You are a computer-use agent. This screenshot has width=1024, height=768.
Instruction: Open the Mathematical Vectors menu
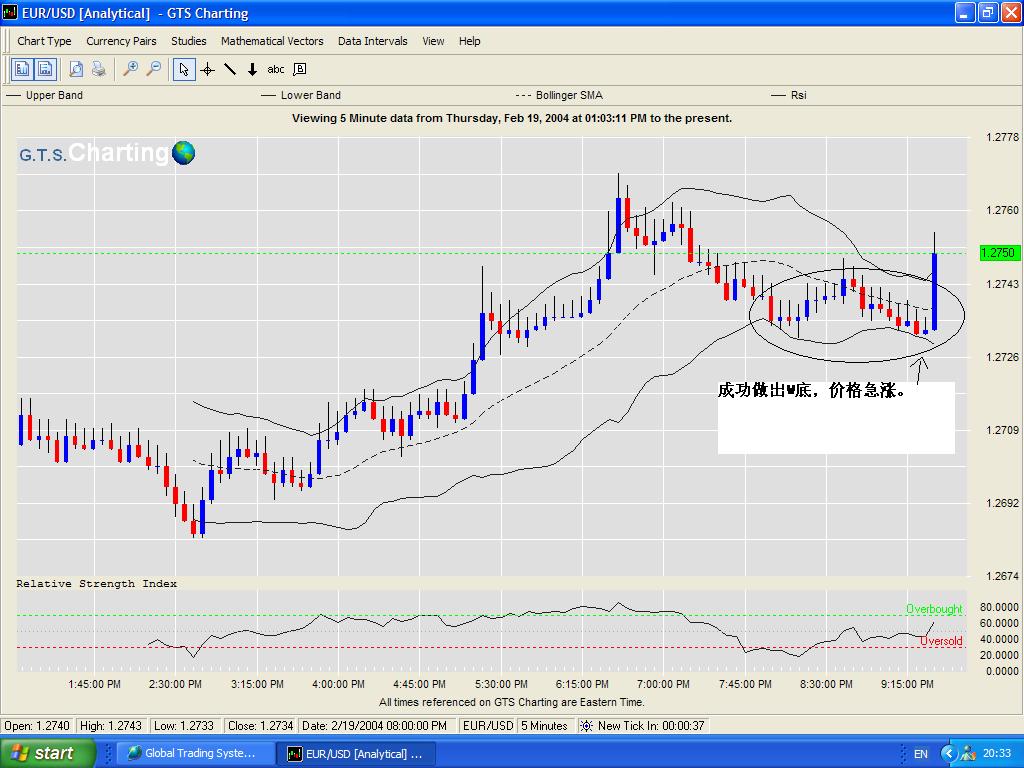pos(272,41)
